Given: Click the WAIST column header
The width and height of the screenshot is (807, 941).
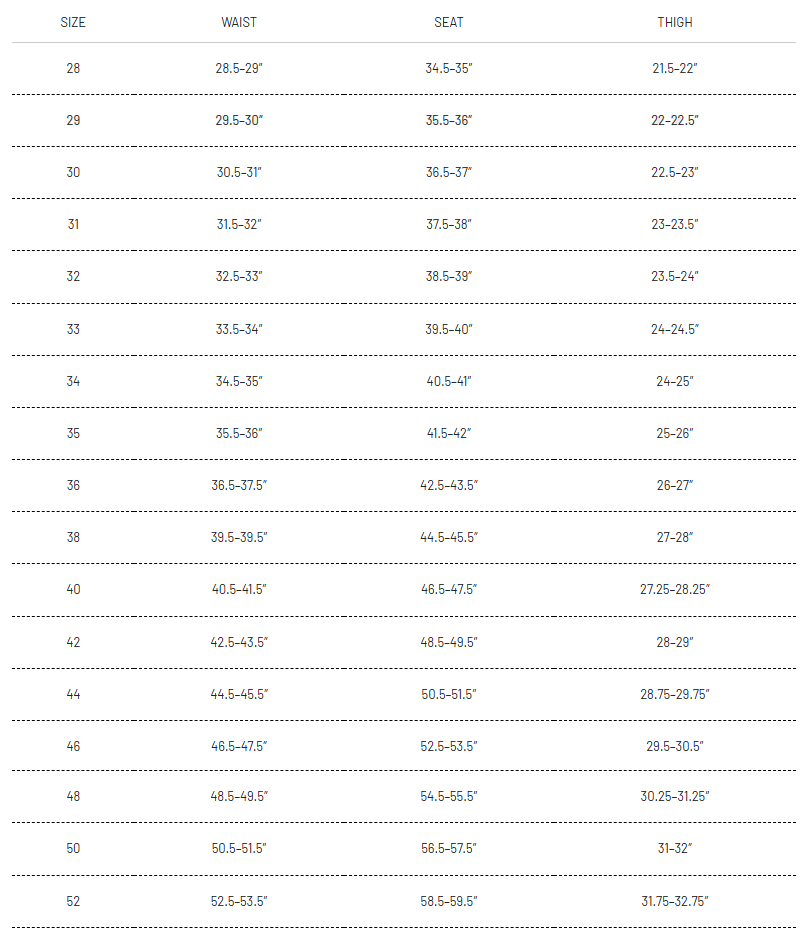Looking at the screenshot, I should tap(239, 22).
